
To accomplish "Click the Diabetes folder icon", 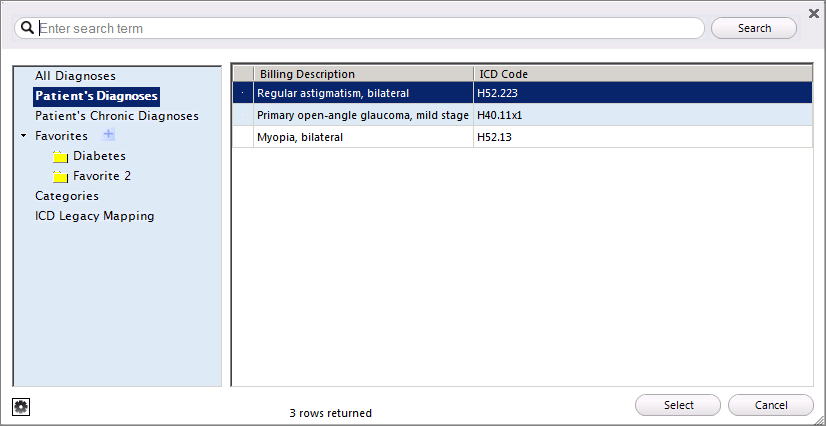I will pyautogui.click(x=61, y=157).
